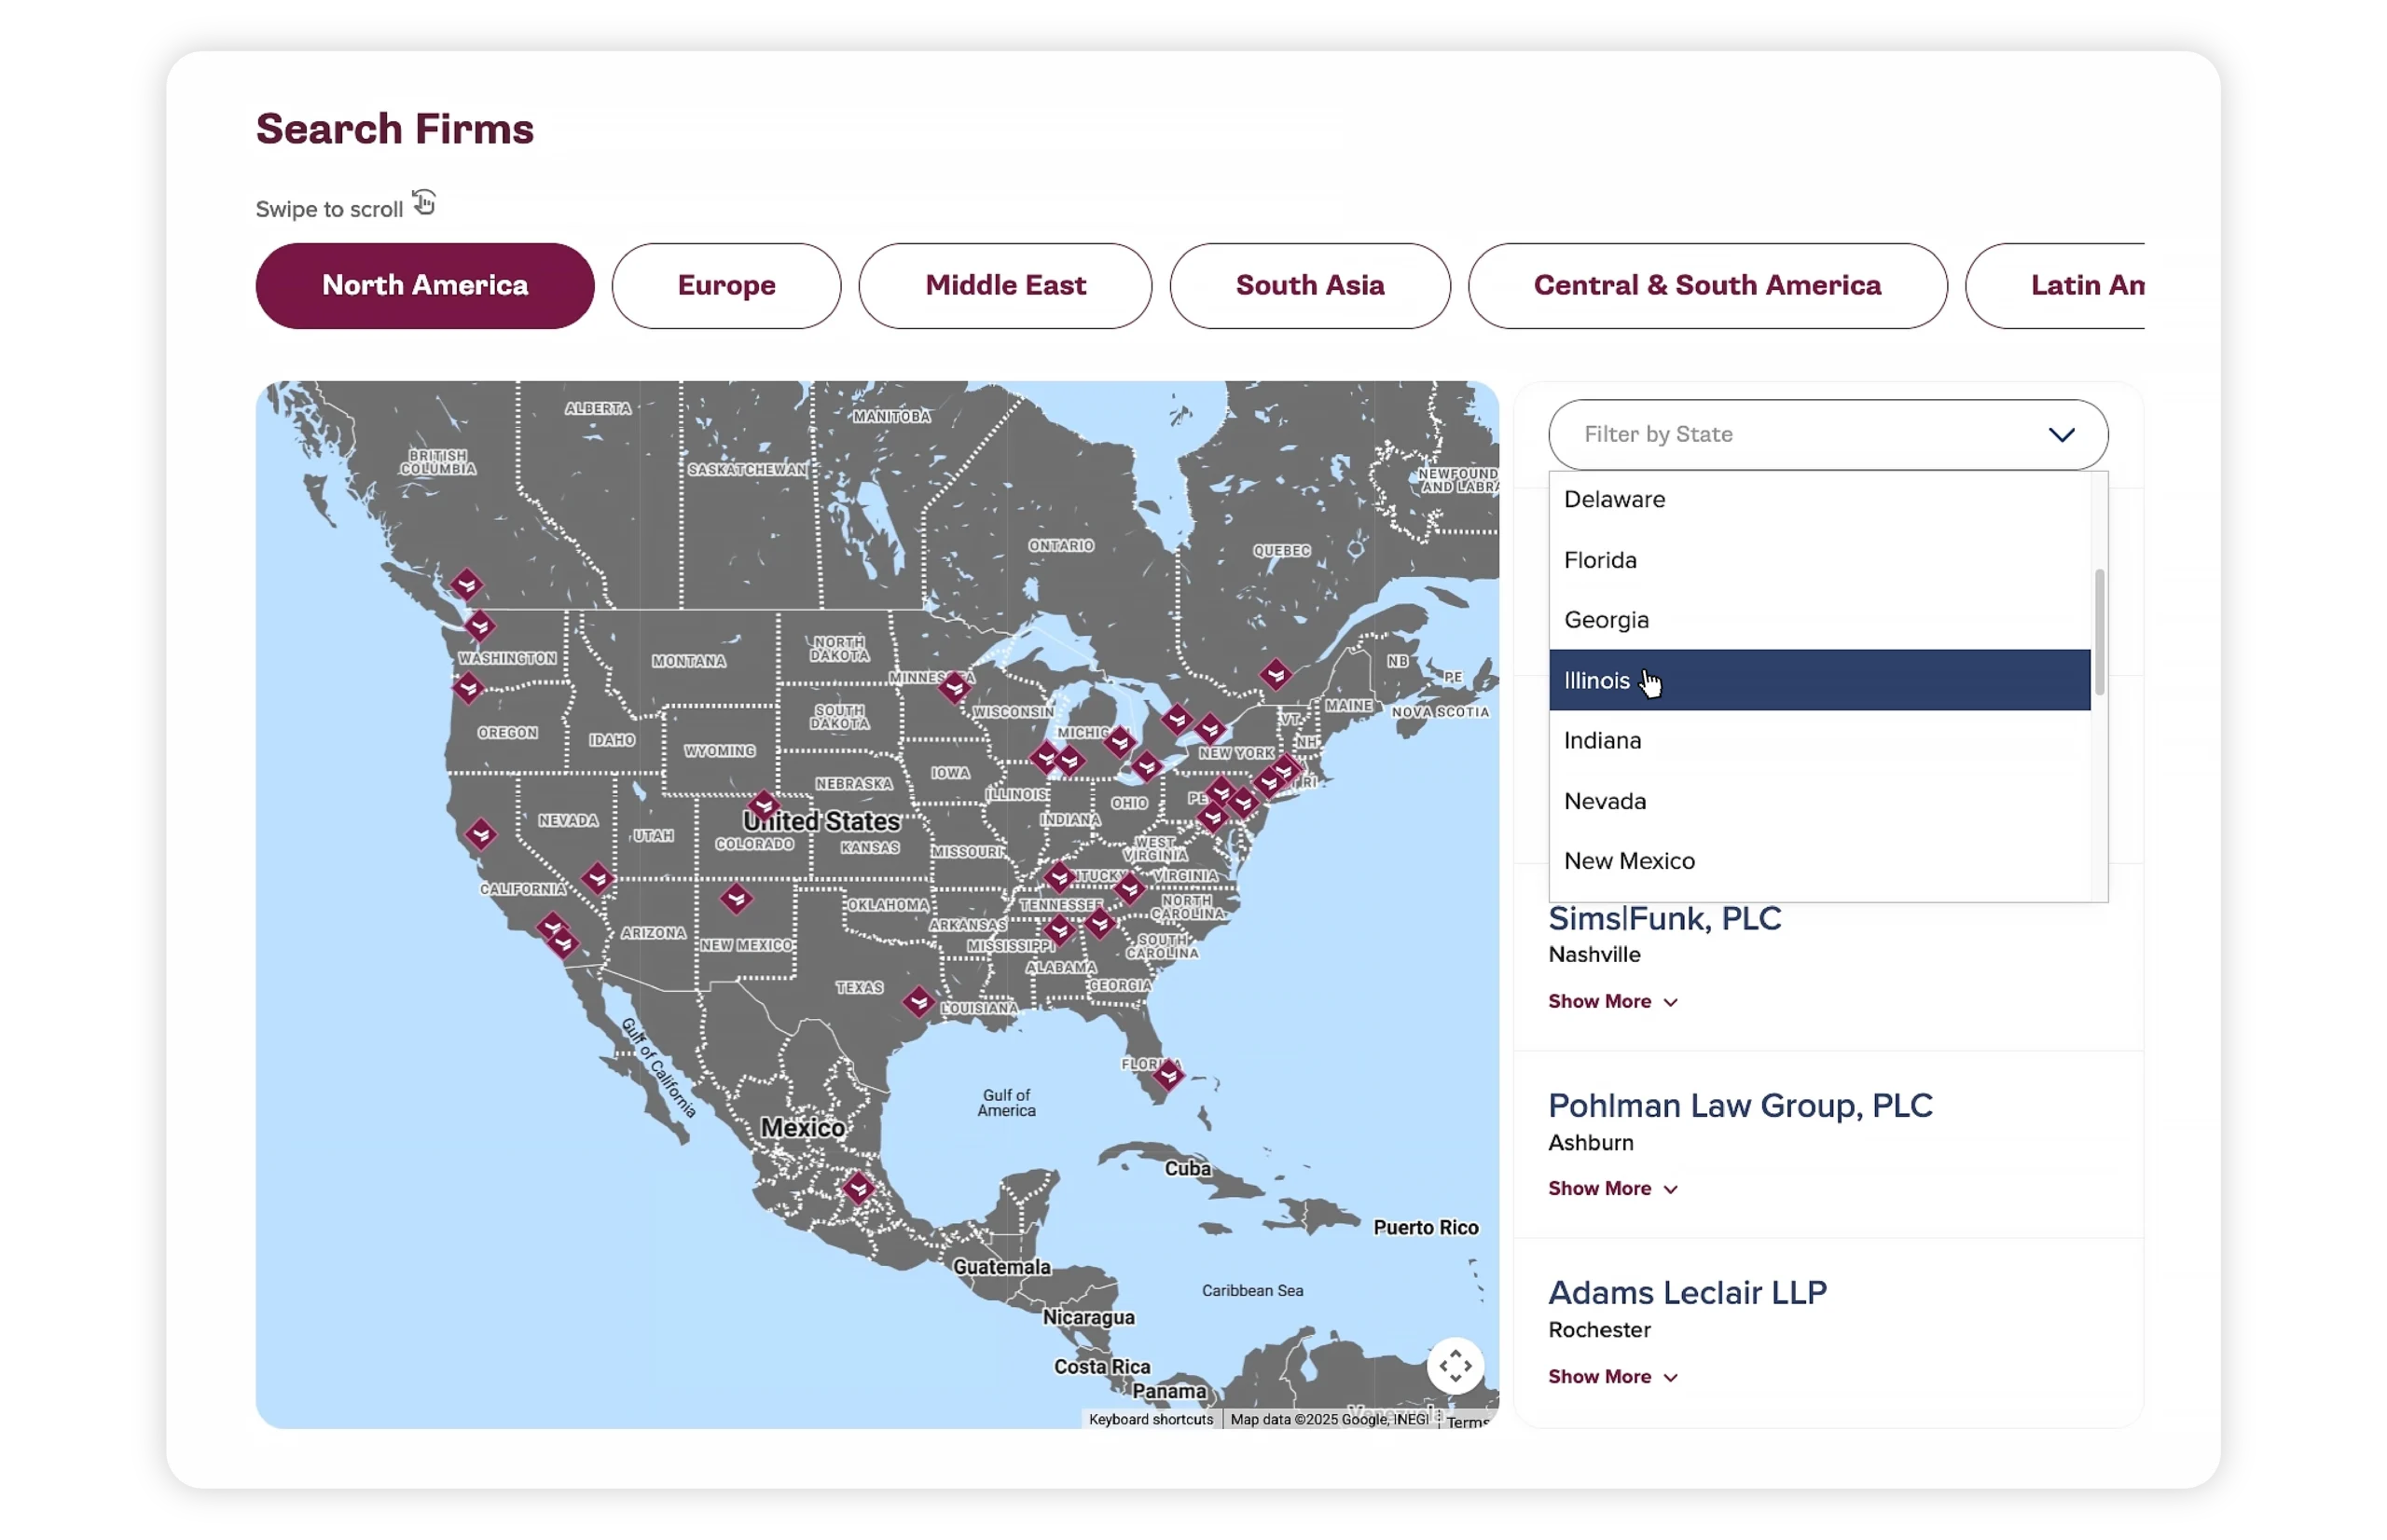Open the Latin America tab
This screenshot has width=2387, height=1540.
tap(2056, 285)
